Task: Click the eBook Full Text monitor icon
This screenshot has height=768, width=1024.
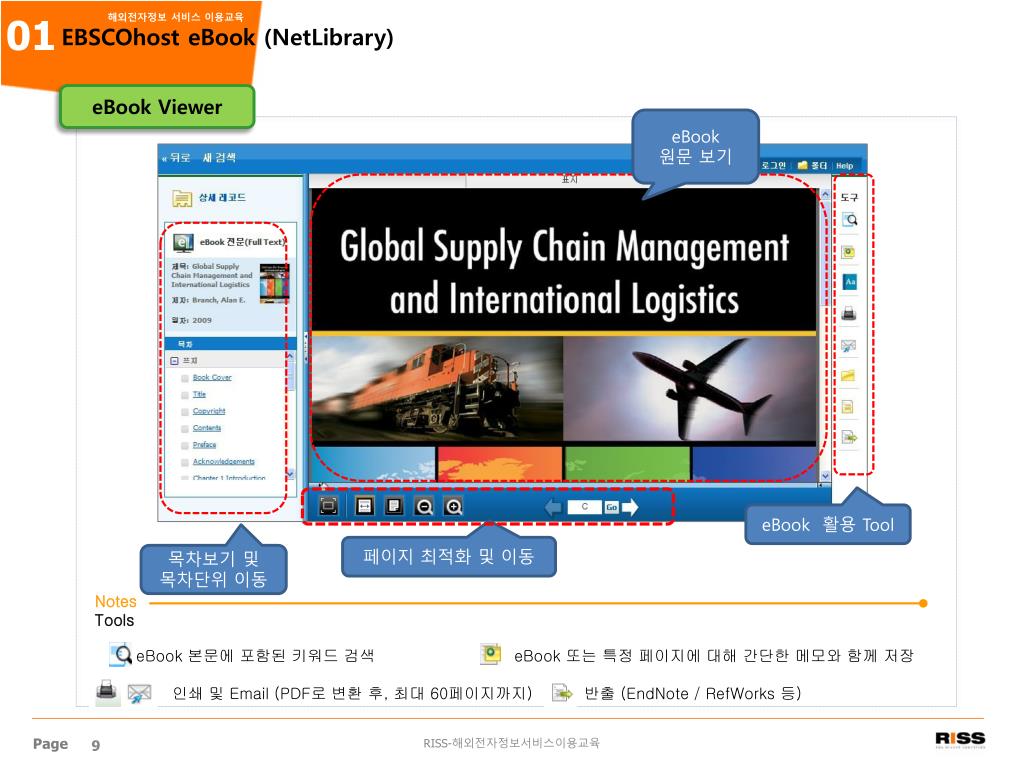Action: (183, 242)
